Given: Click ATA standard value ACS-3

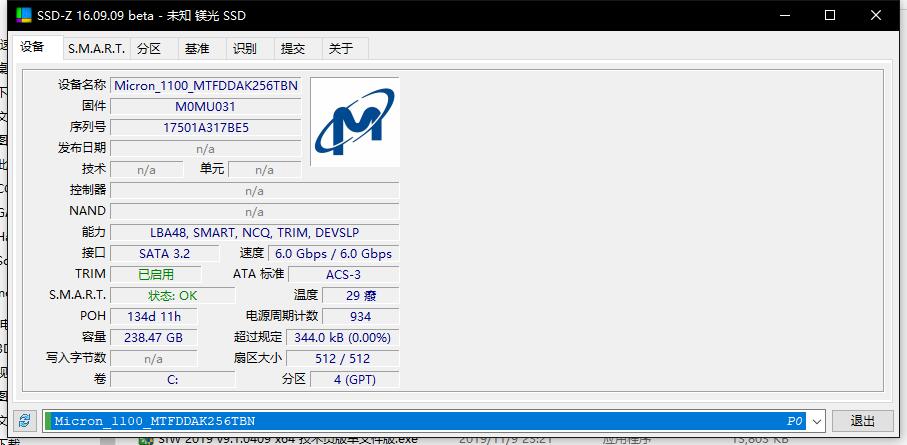Looking at the screenshot, I should pyautogui.click(x=344, y=274).
